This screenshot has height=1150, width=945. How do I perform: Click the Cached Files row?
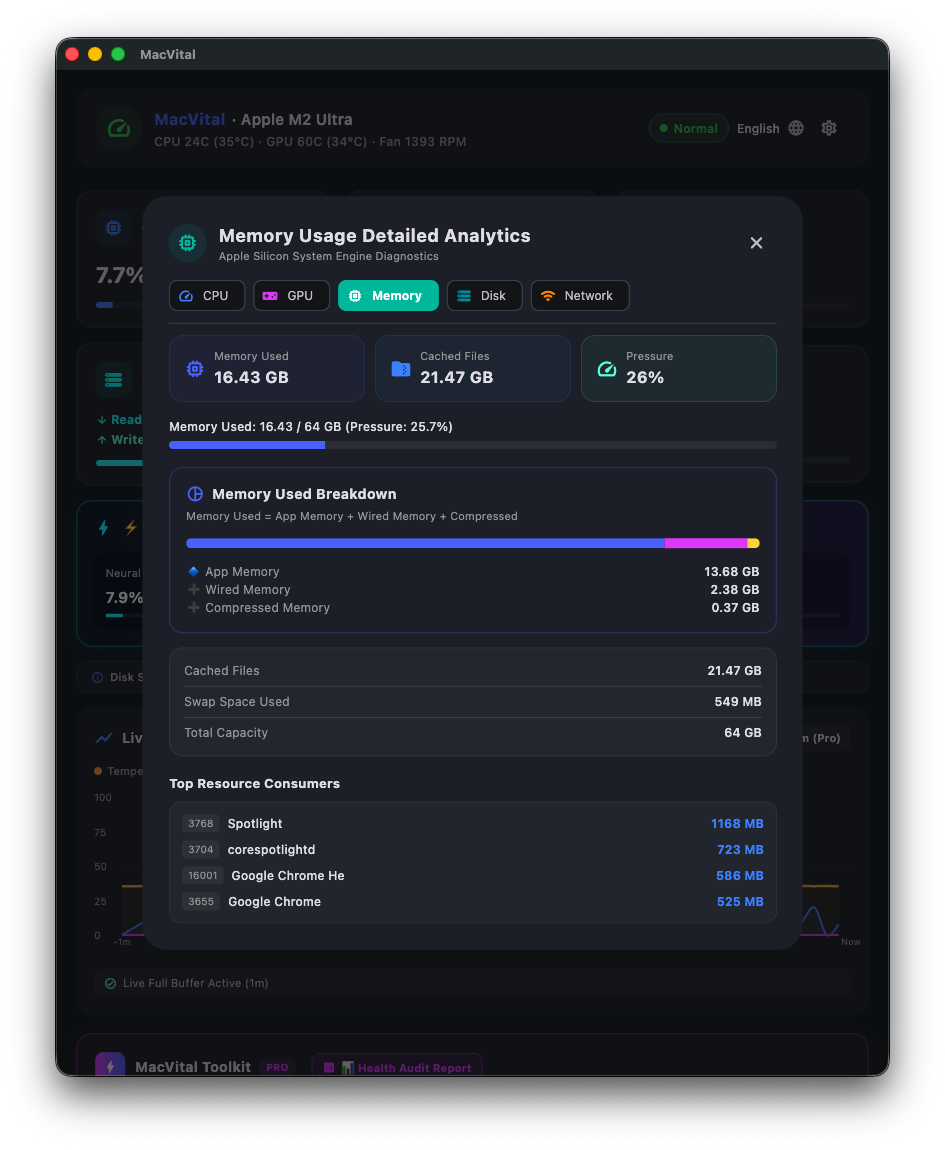pyautogui.click(x=472, y=670)
